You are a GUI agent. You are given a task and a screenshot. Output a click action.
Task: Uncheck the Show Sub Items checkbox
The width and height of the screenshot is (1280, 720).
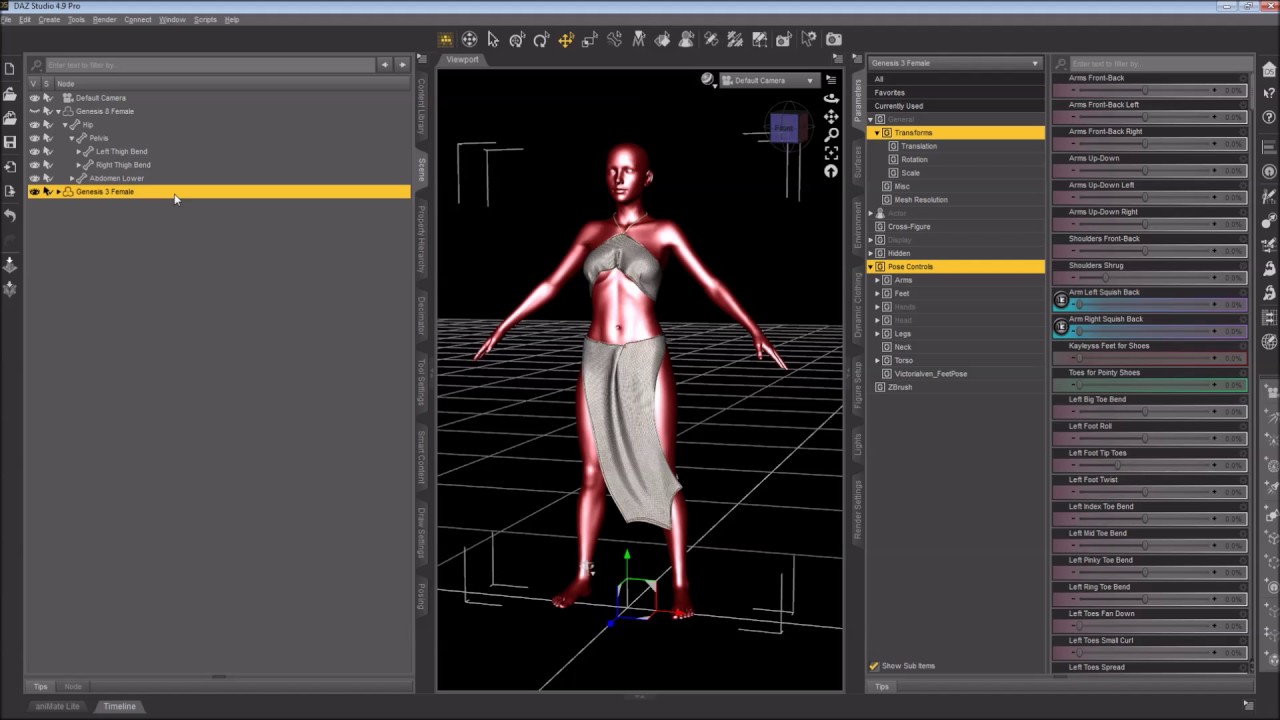coord(874,666)
